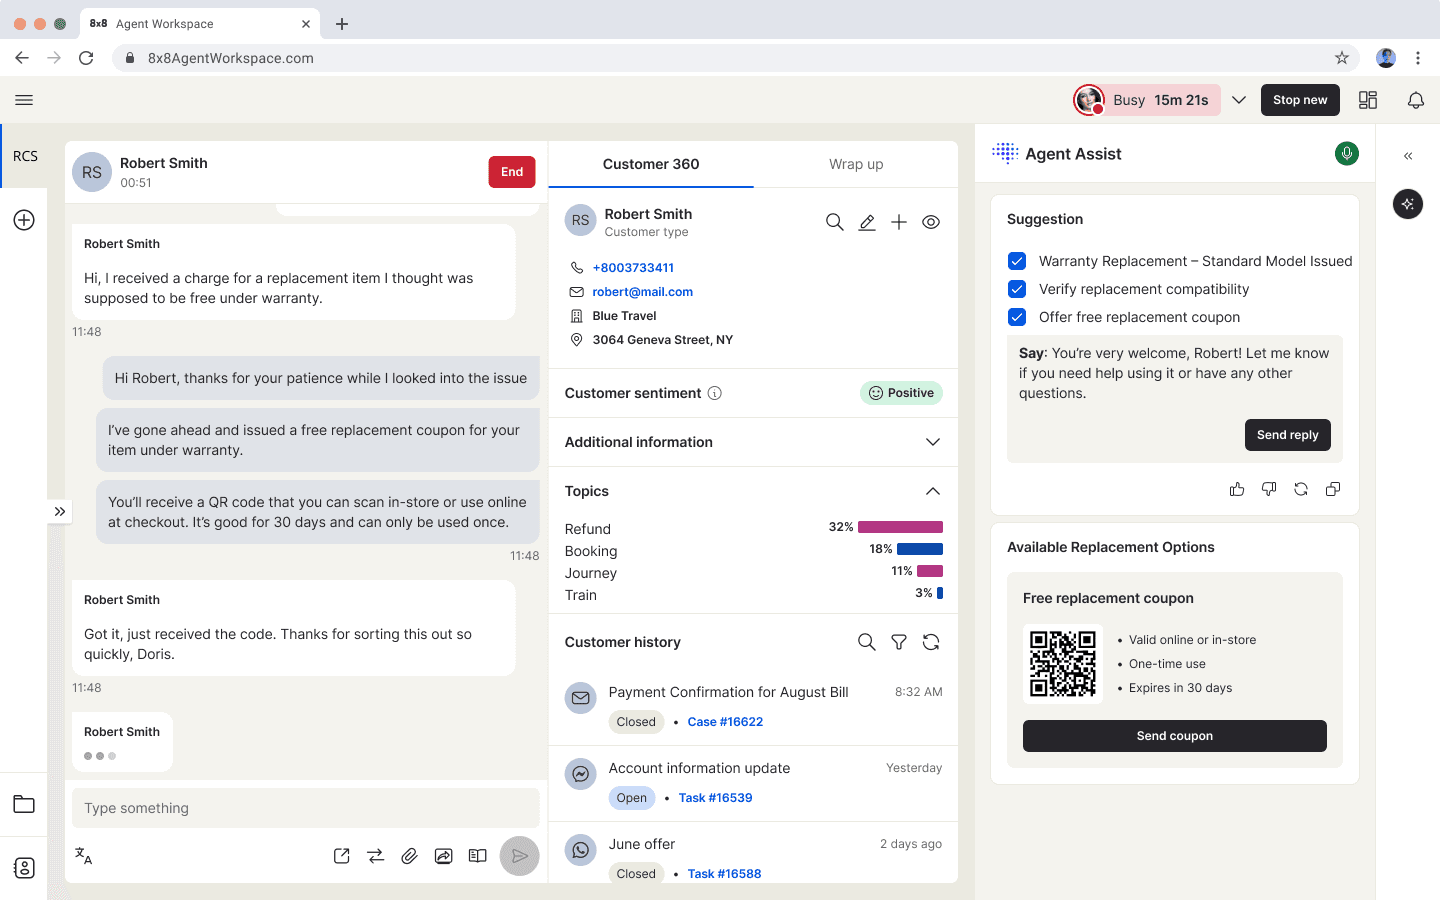Screen dimensions: 1440x900
Task: Open Task #16539 link
Action: click(715, 798)
